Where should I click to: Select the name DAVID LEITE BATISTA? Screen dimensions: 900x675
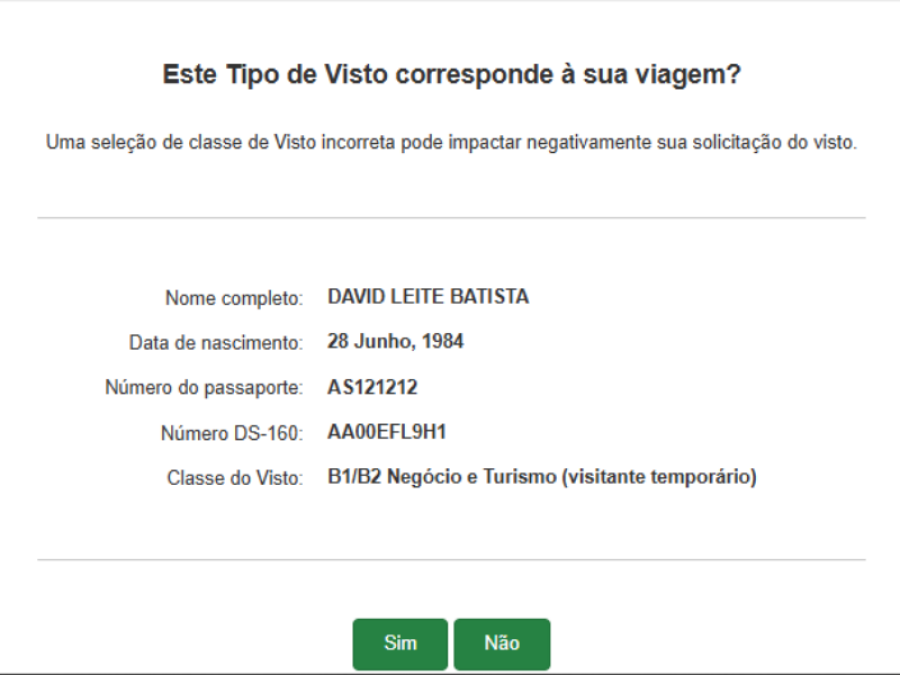point(428,297)
